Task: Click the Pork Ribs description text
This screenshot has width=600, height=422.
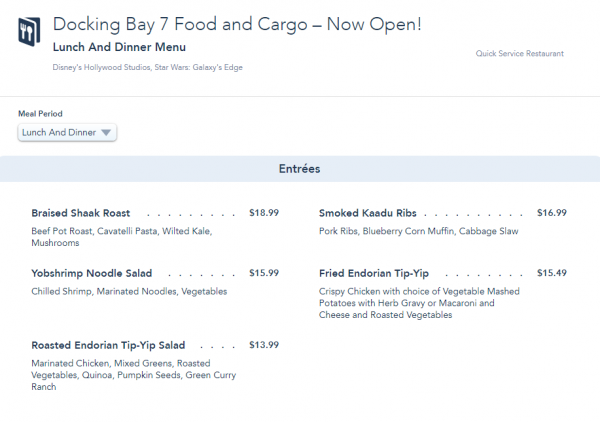Action: [x=419, y=231]
